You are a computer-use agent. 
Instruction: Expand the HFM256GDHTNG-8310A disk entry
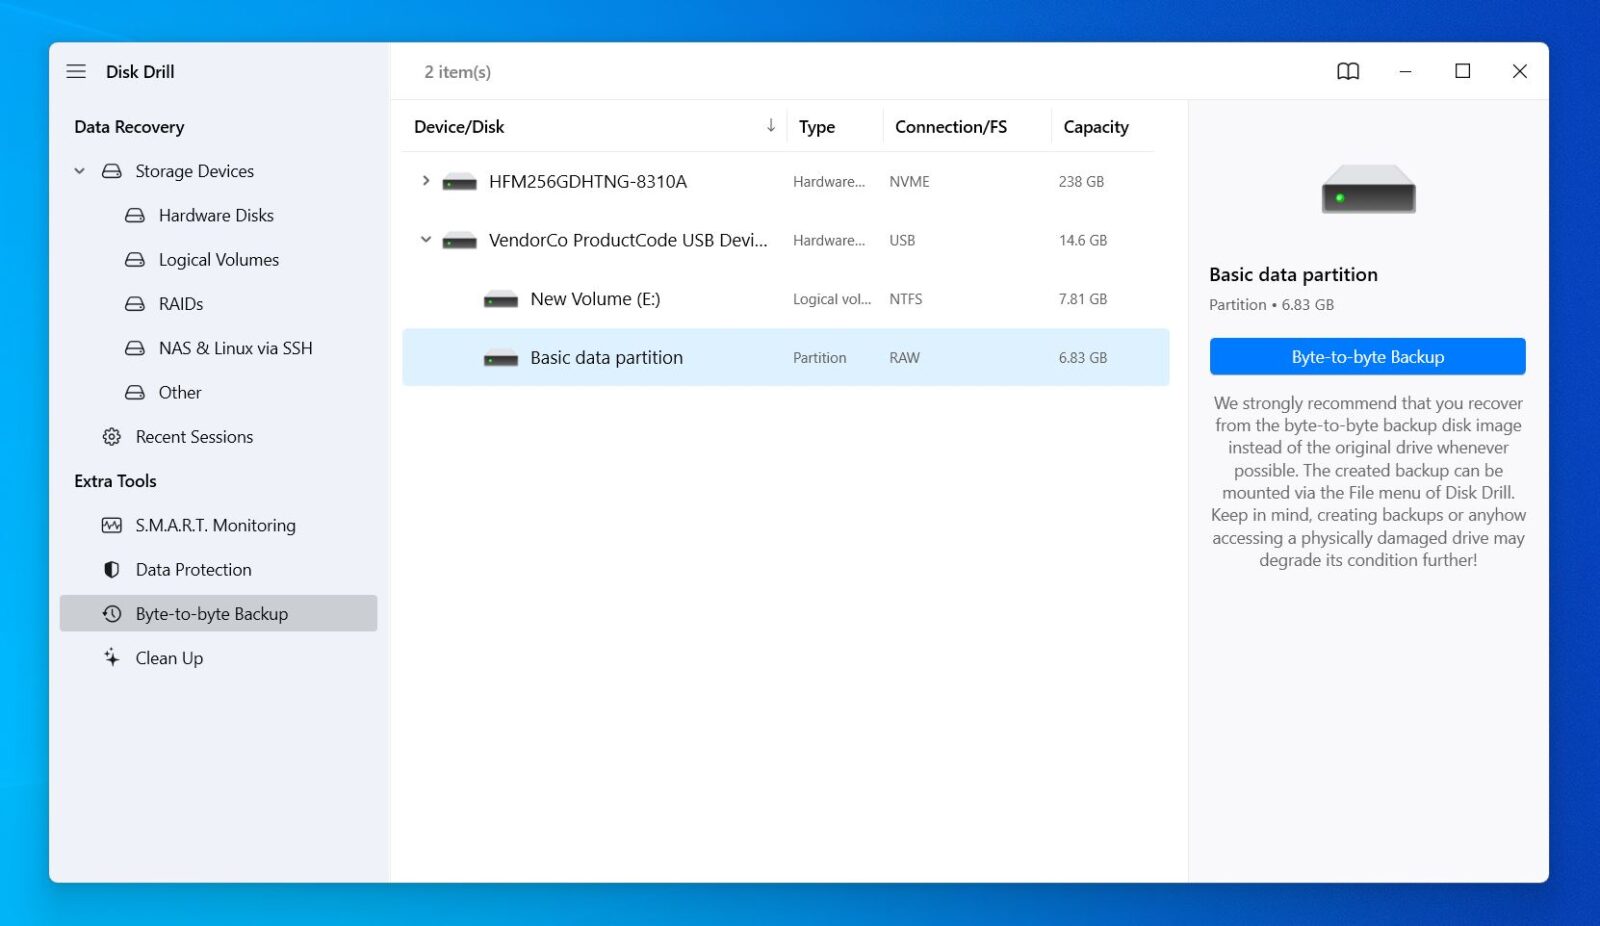(426, 181)
